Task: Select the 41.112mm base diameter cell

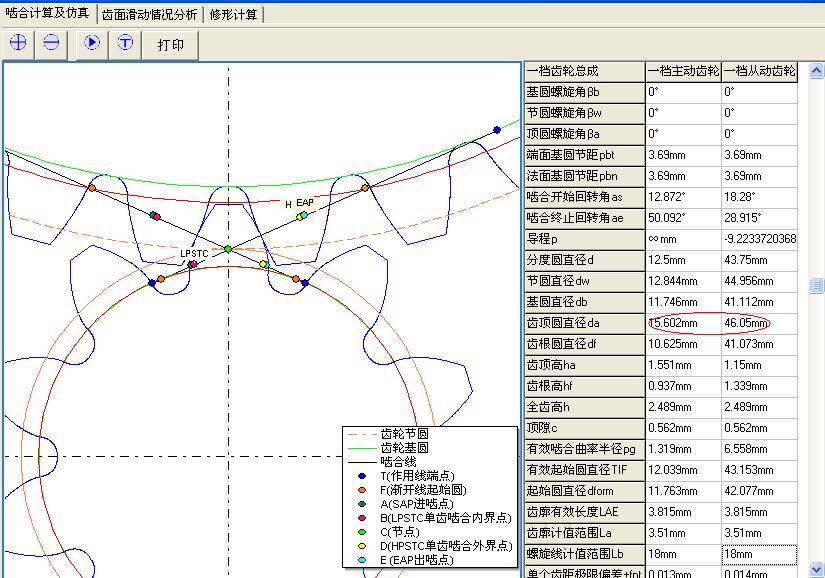Action: point(759,302)
